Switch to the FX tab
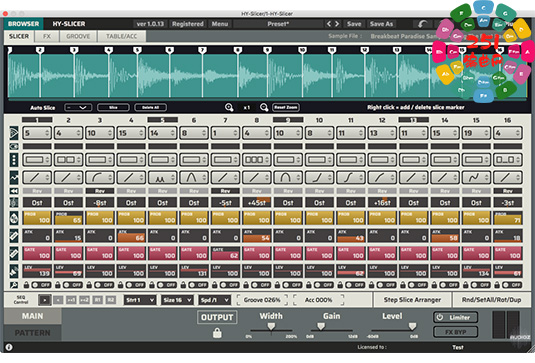Image resolution: width=535 pixels, height=363 pixels. [47, 36]
